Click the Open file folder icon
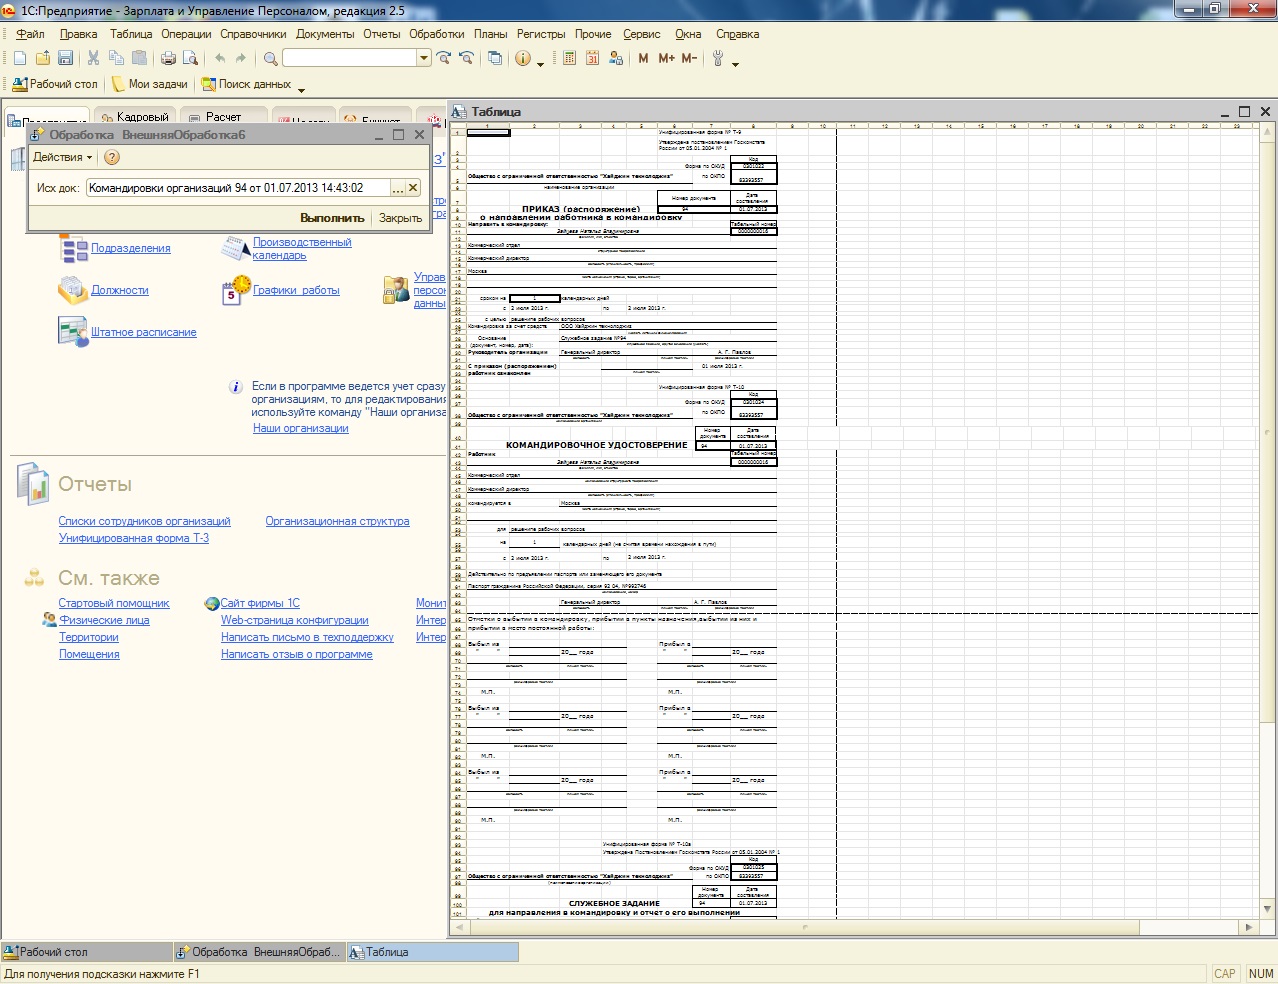This screenshot has width=1278, height=984. [42, 58]
